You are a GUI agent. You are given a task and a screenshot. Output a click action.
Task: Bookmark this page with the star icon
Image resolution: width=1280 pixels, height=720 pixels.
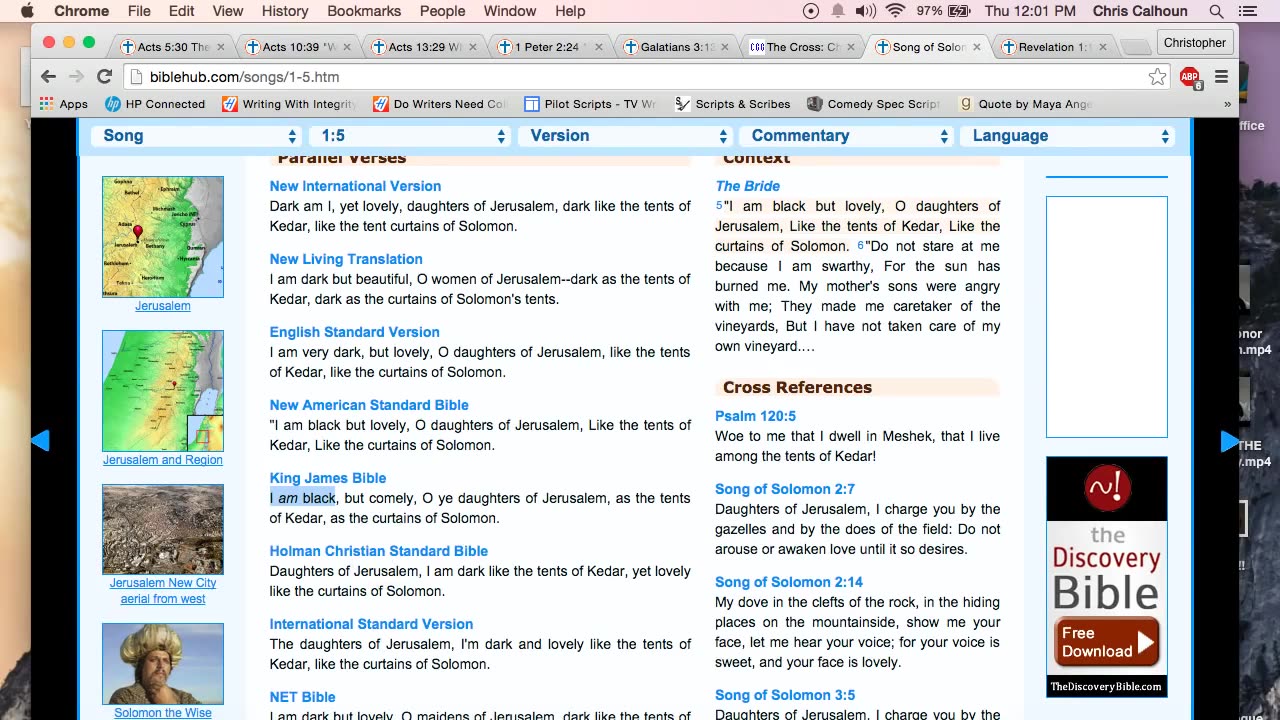pos(1157,76)
